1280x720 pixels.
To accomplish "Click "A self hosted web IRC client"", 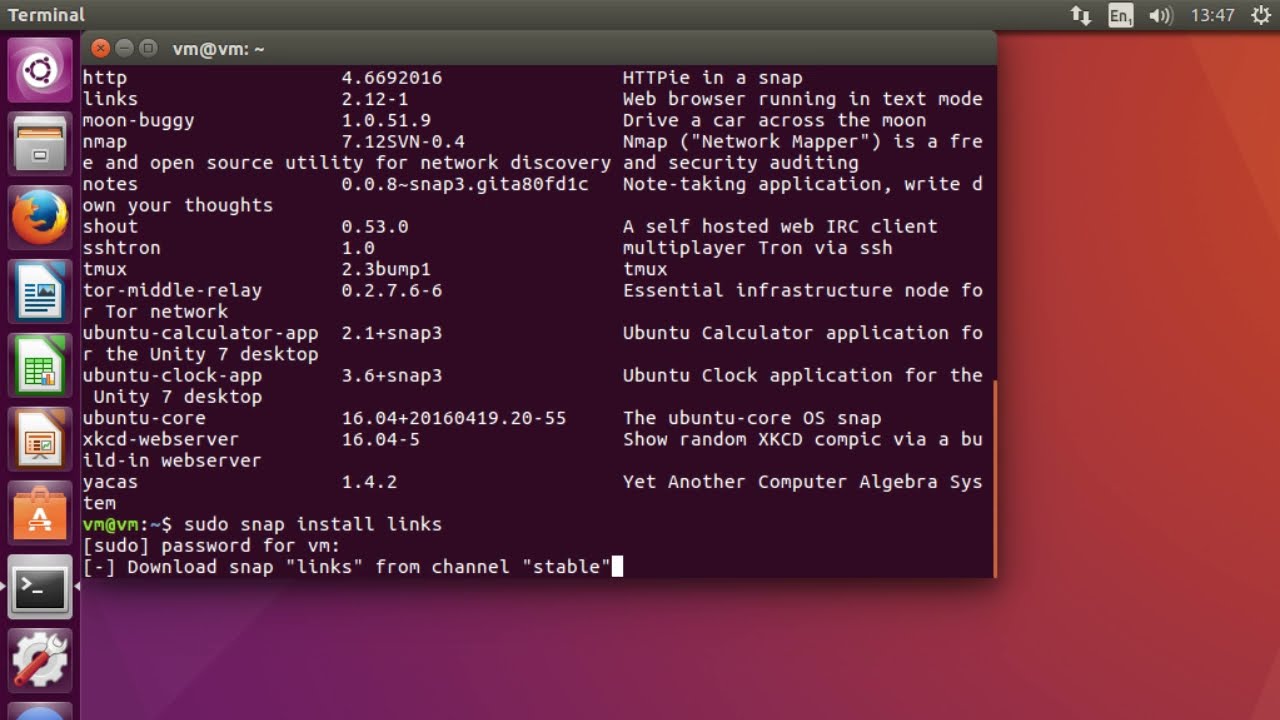I will pyautogui.click(x=780, y=227).
